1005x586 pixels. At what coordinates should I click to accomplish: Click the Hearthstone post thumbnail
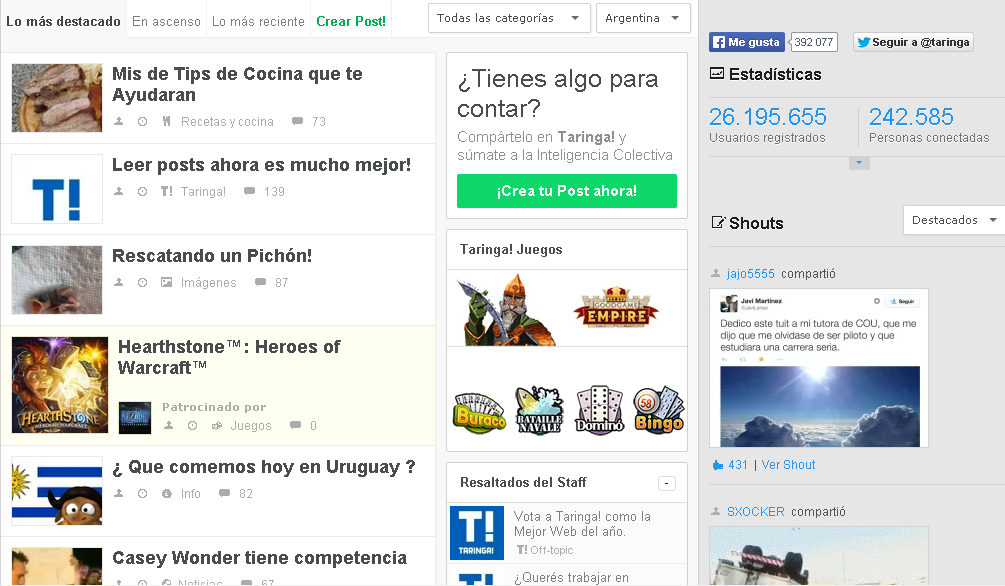(60, 385)
